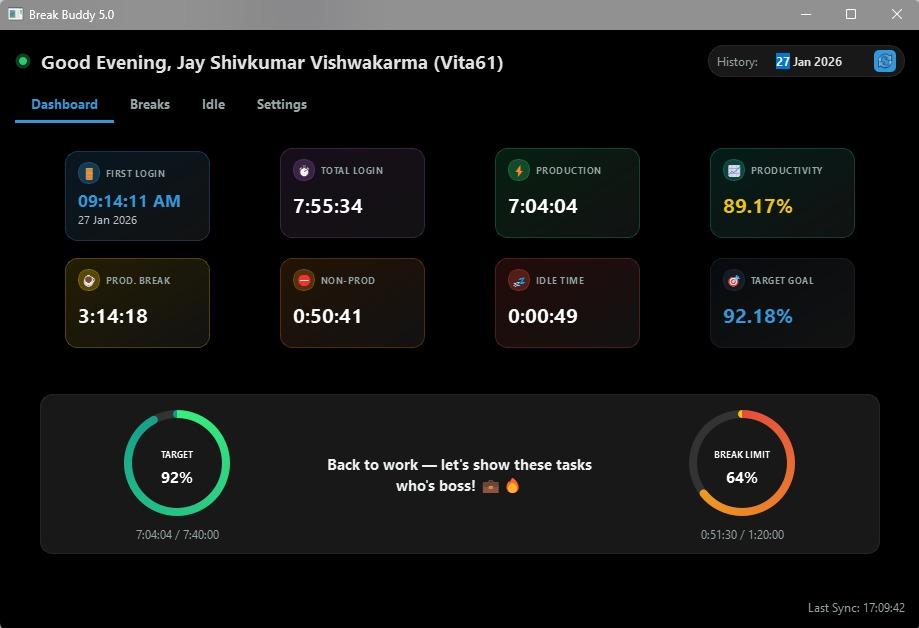Click the Idle Time sleep icon
This screenshot has height=628, width=919.
click(x=519, y=281)
